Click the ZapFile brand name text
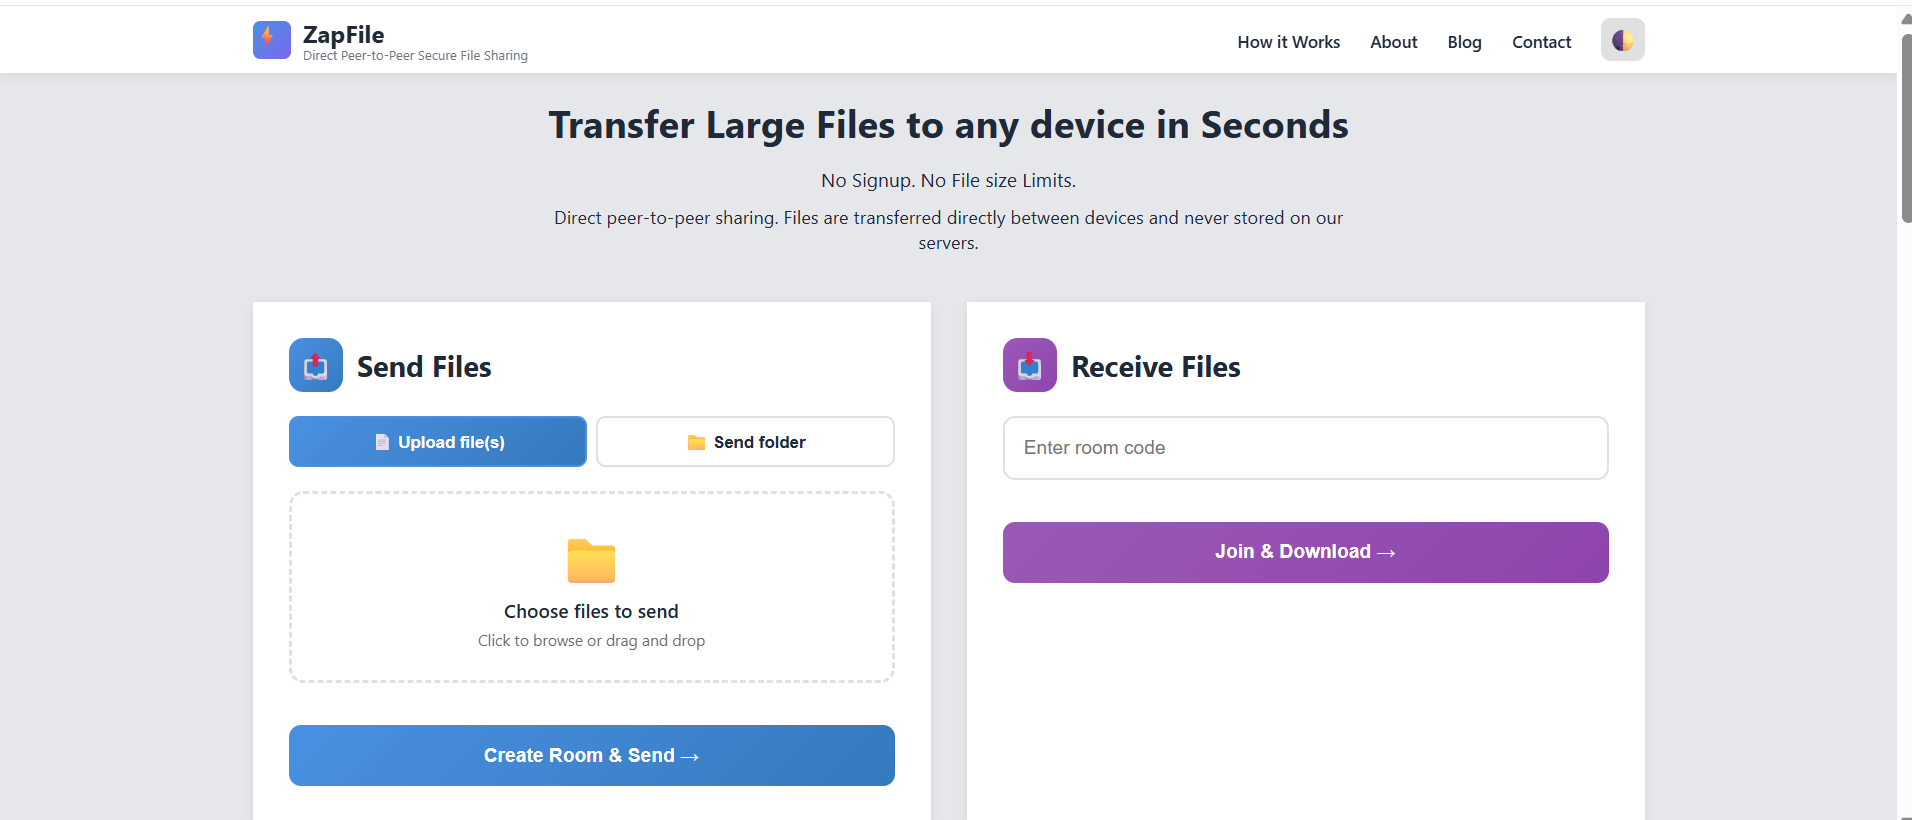1912x820 pixels. (x=343, y=35)
